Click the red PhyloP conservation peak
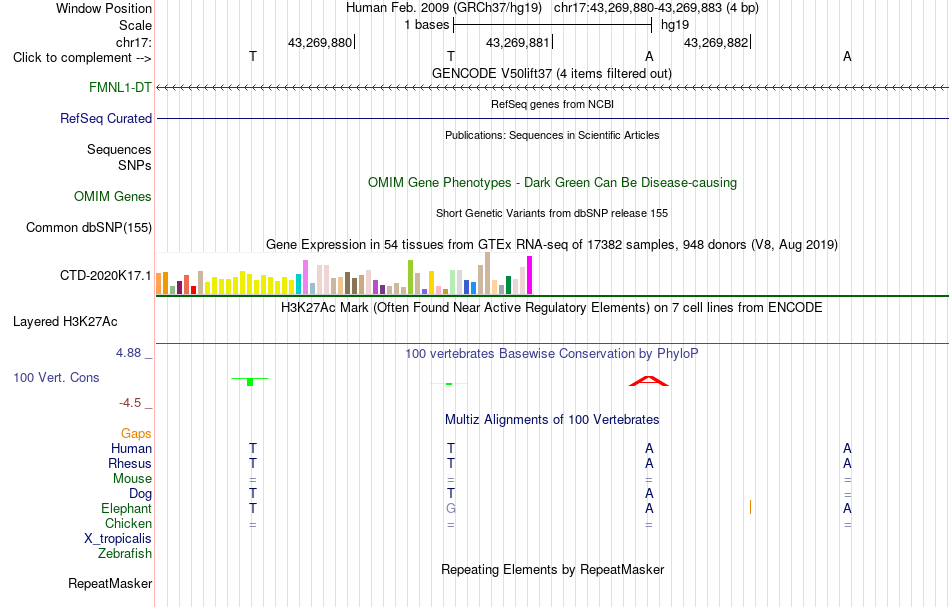The height and width of the screenshot is (607, 950). coord(648,380)
